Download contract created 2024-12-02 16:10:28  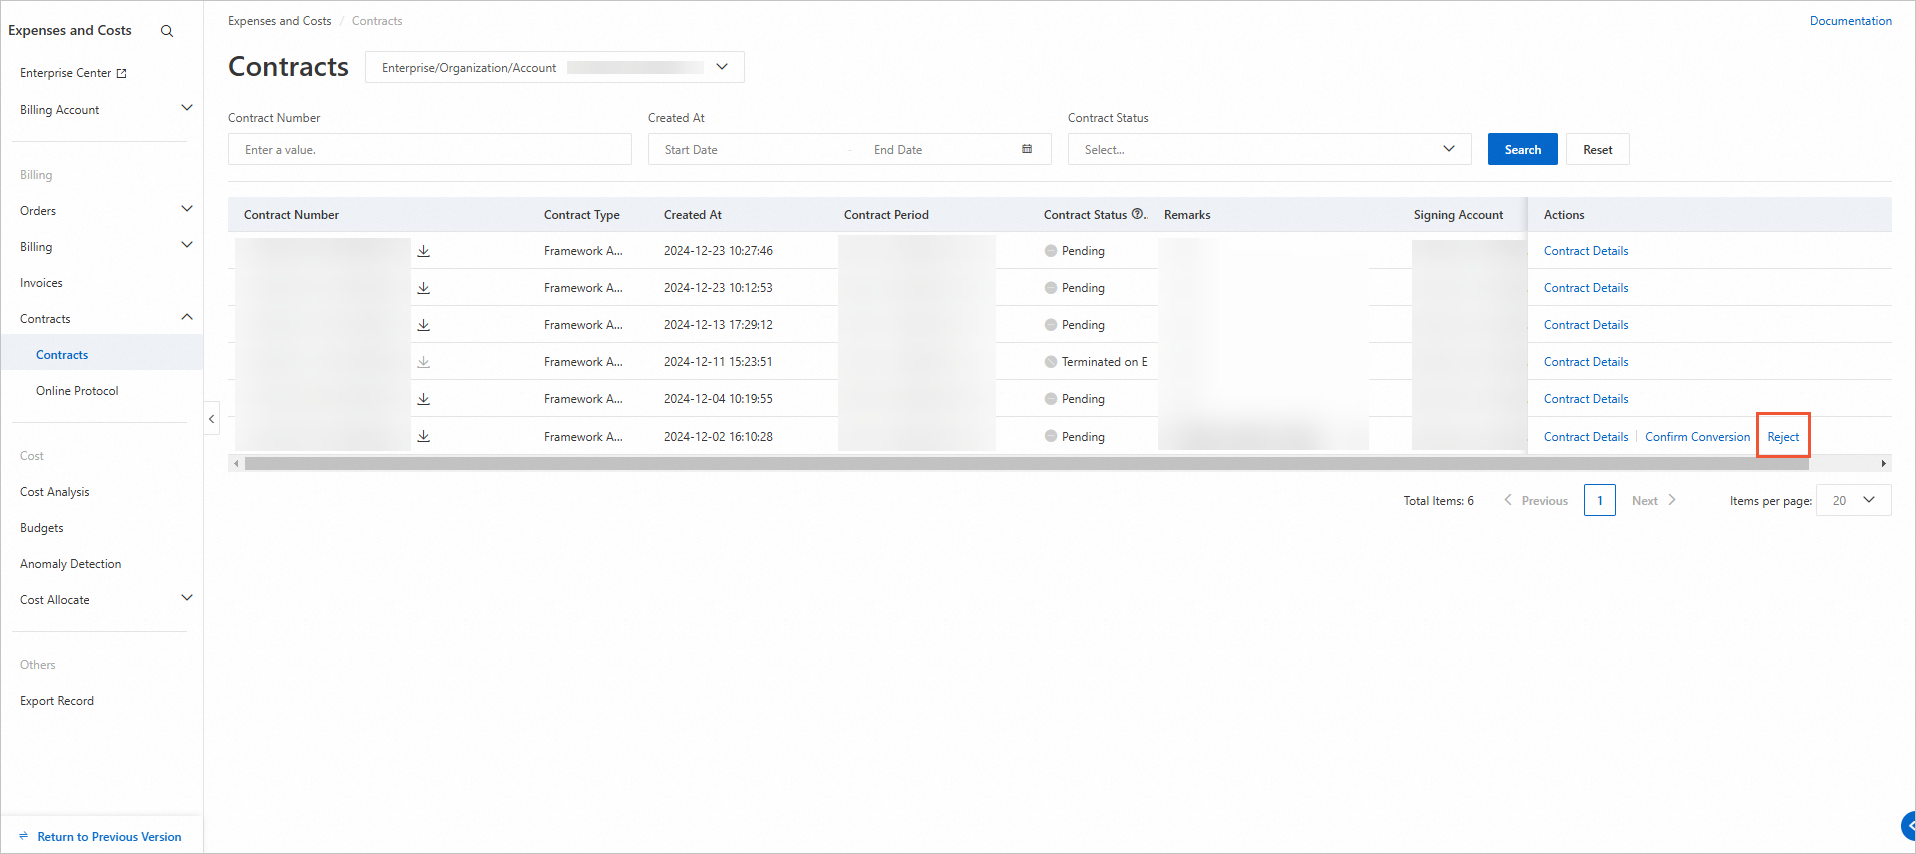[424, 436]
